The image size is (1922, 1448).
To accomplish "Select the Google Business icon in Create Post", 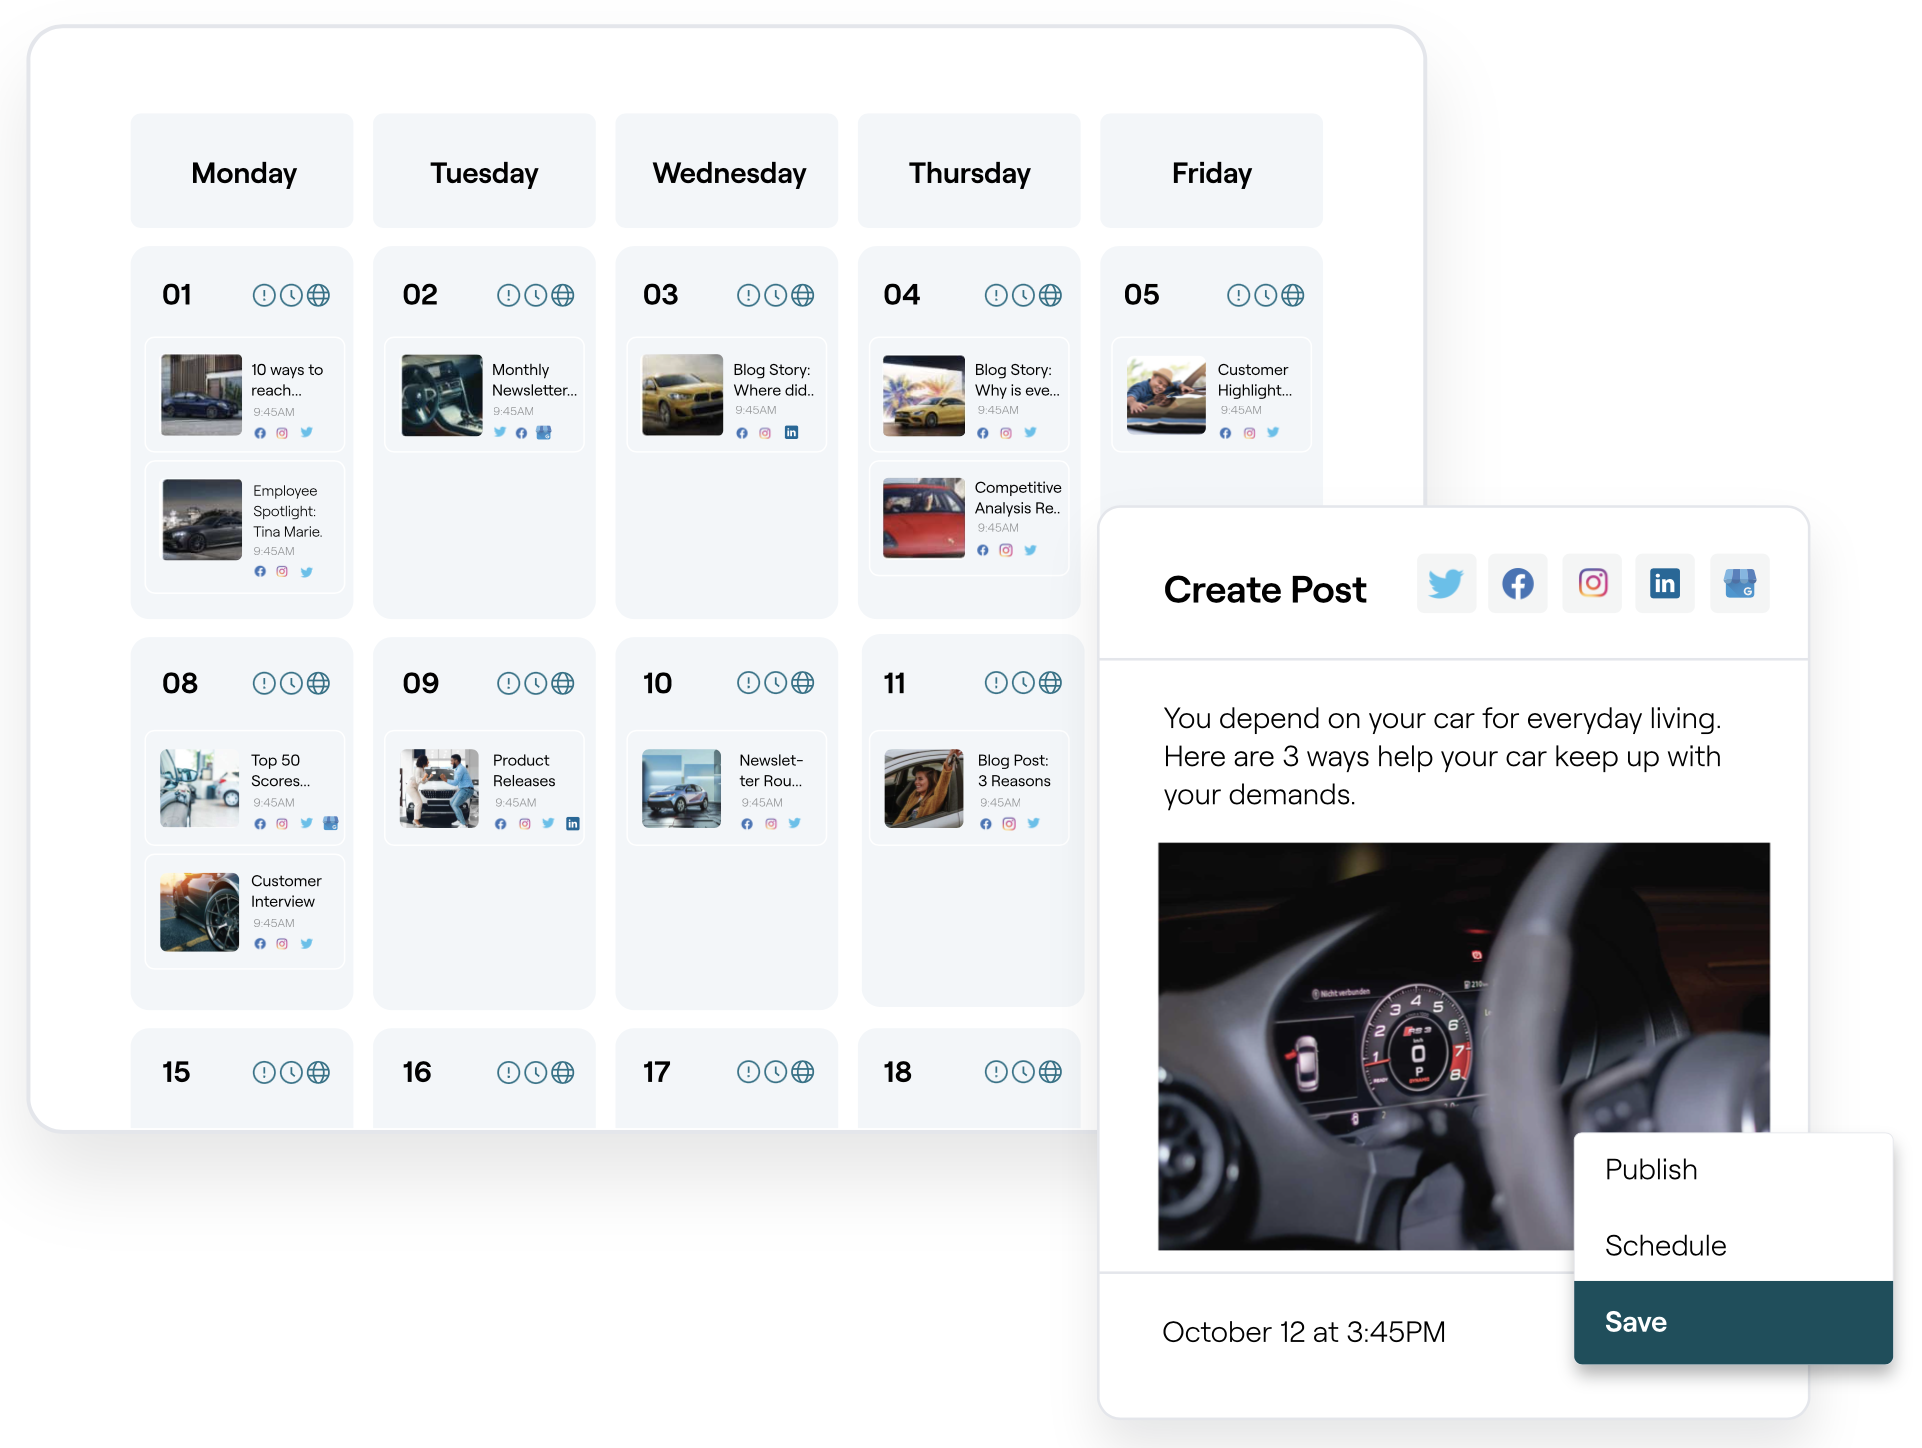I will pyautogui.click(x=1739, y=583).
